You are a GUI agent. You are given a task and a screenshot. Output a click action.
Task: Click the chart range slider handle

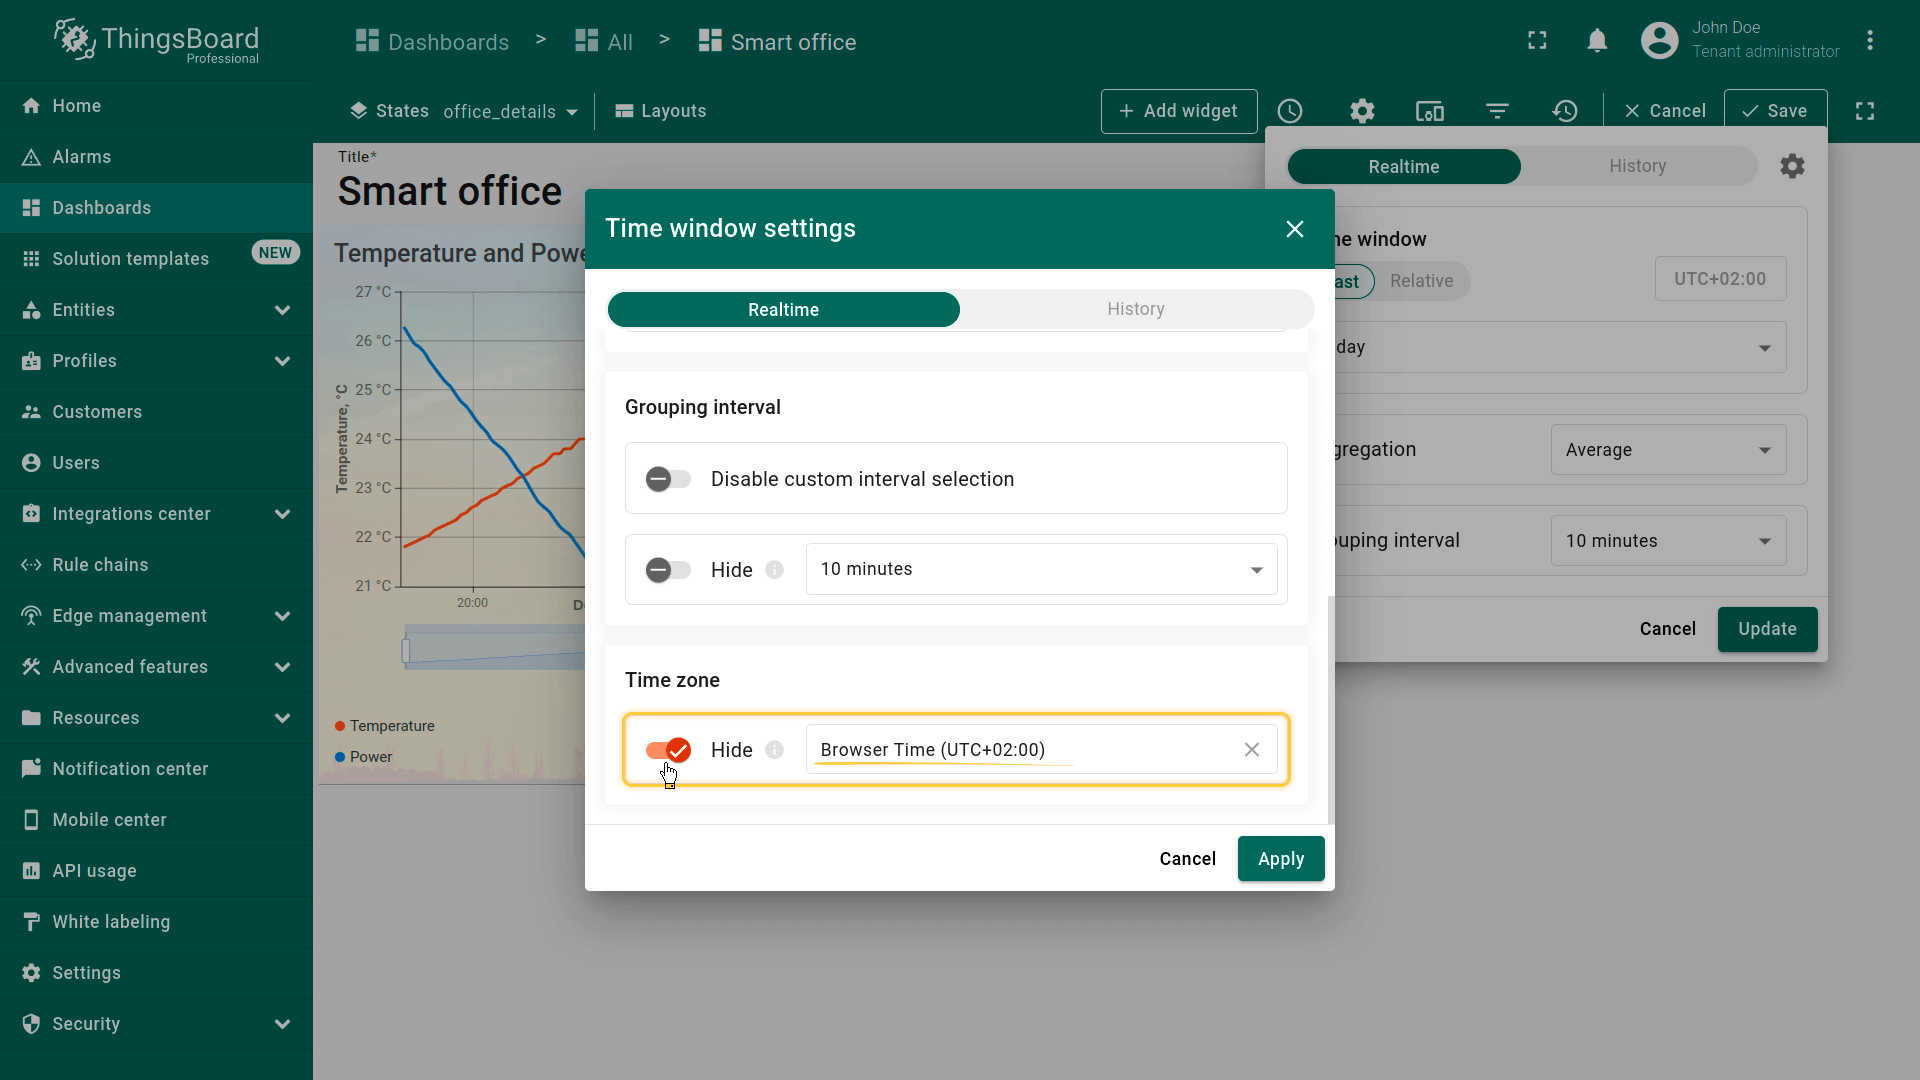click(x=406, y=651)
